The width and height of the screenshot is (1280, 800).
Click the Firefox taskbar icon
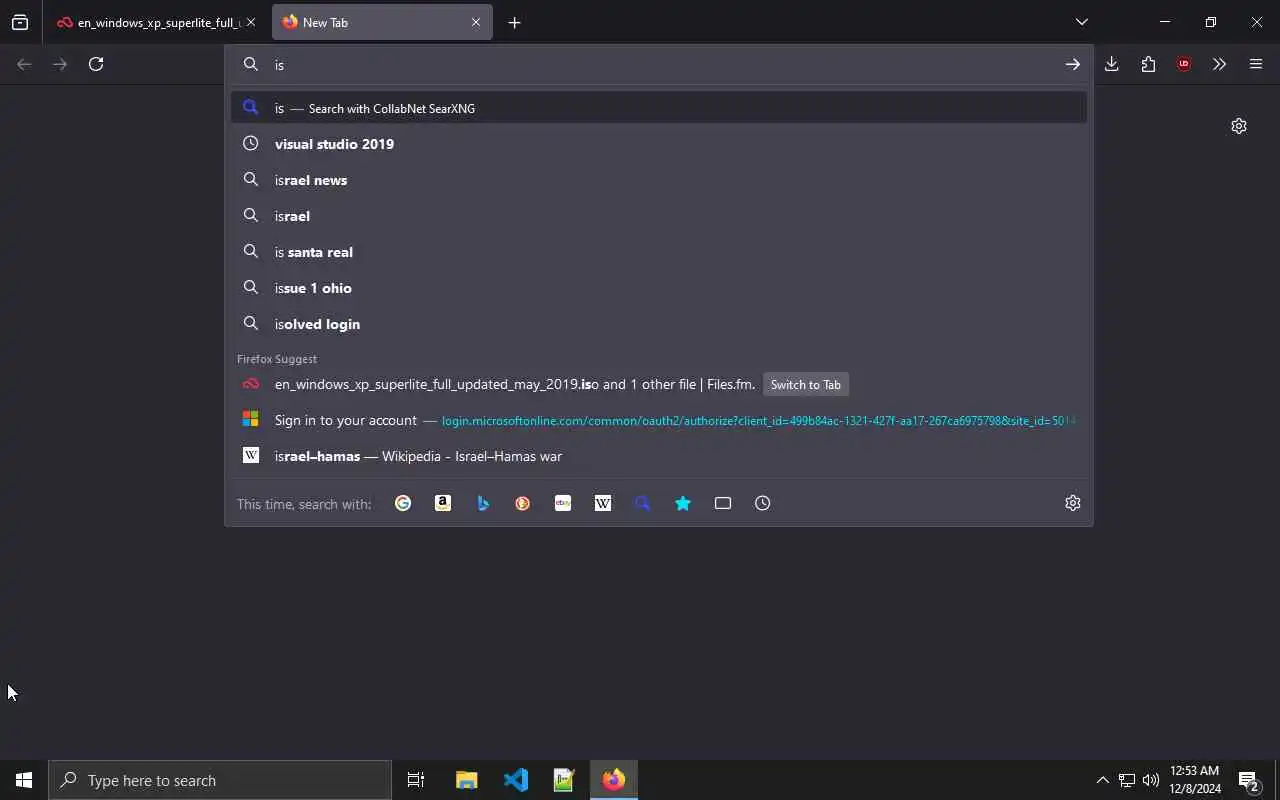[613, 780]
